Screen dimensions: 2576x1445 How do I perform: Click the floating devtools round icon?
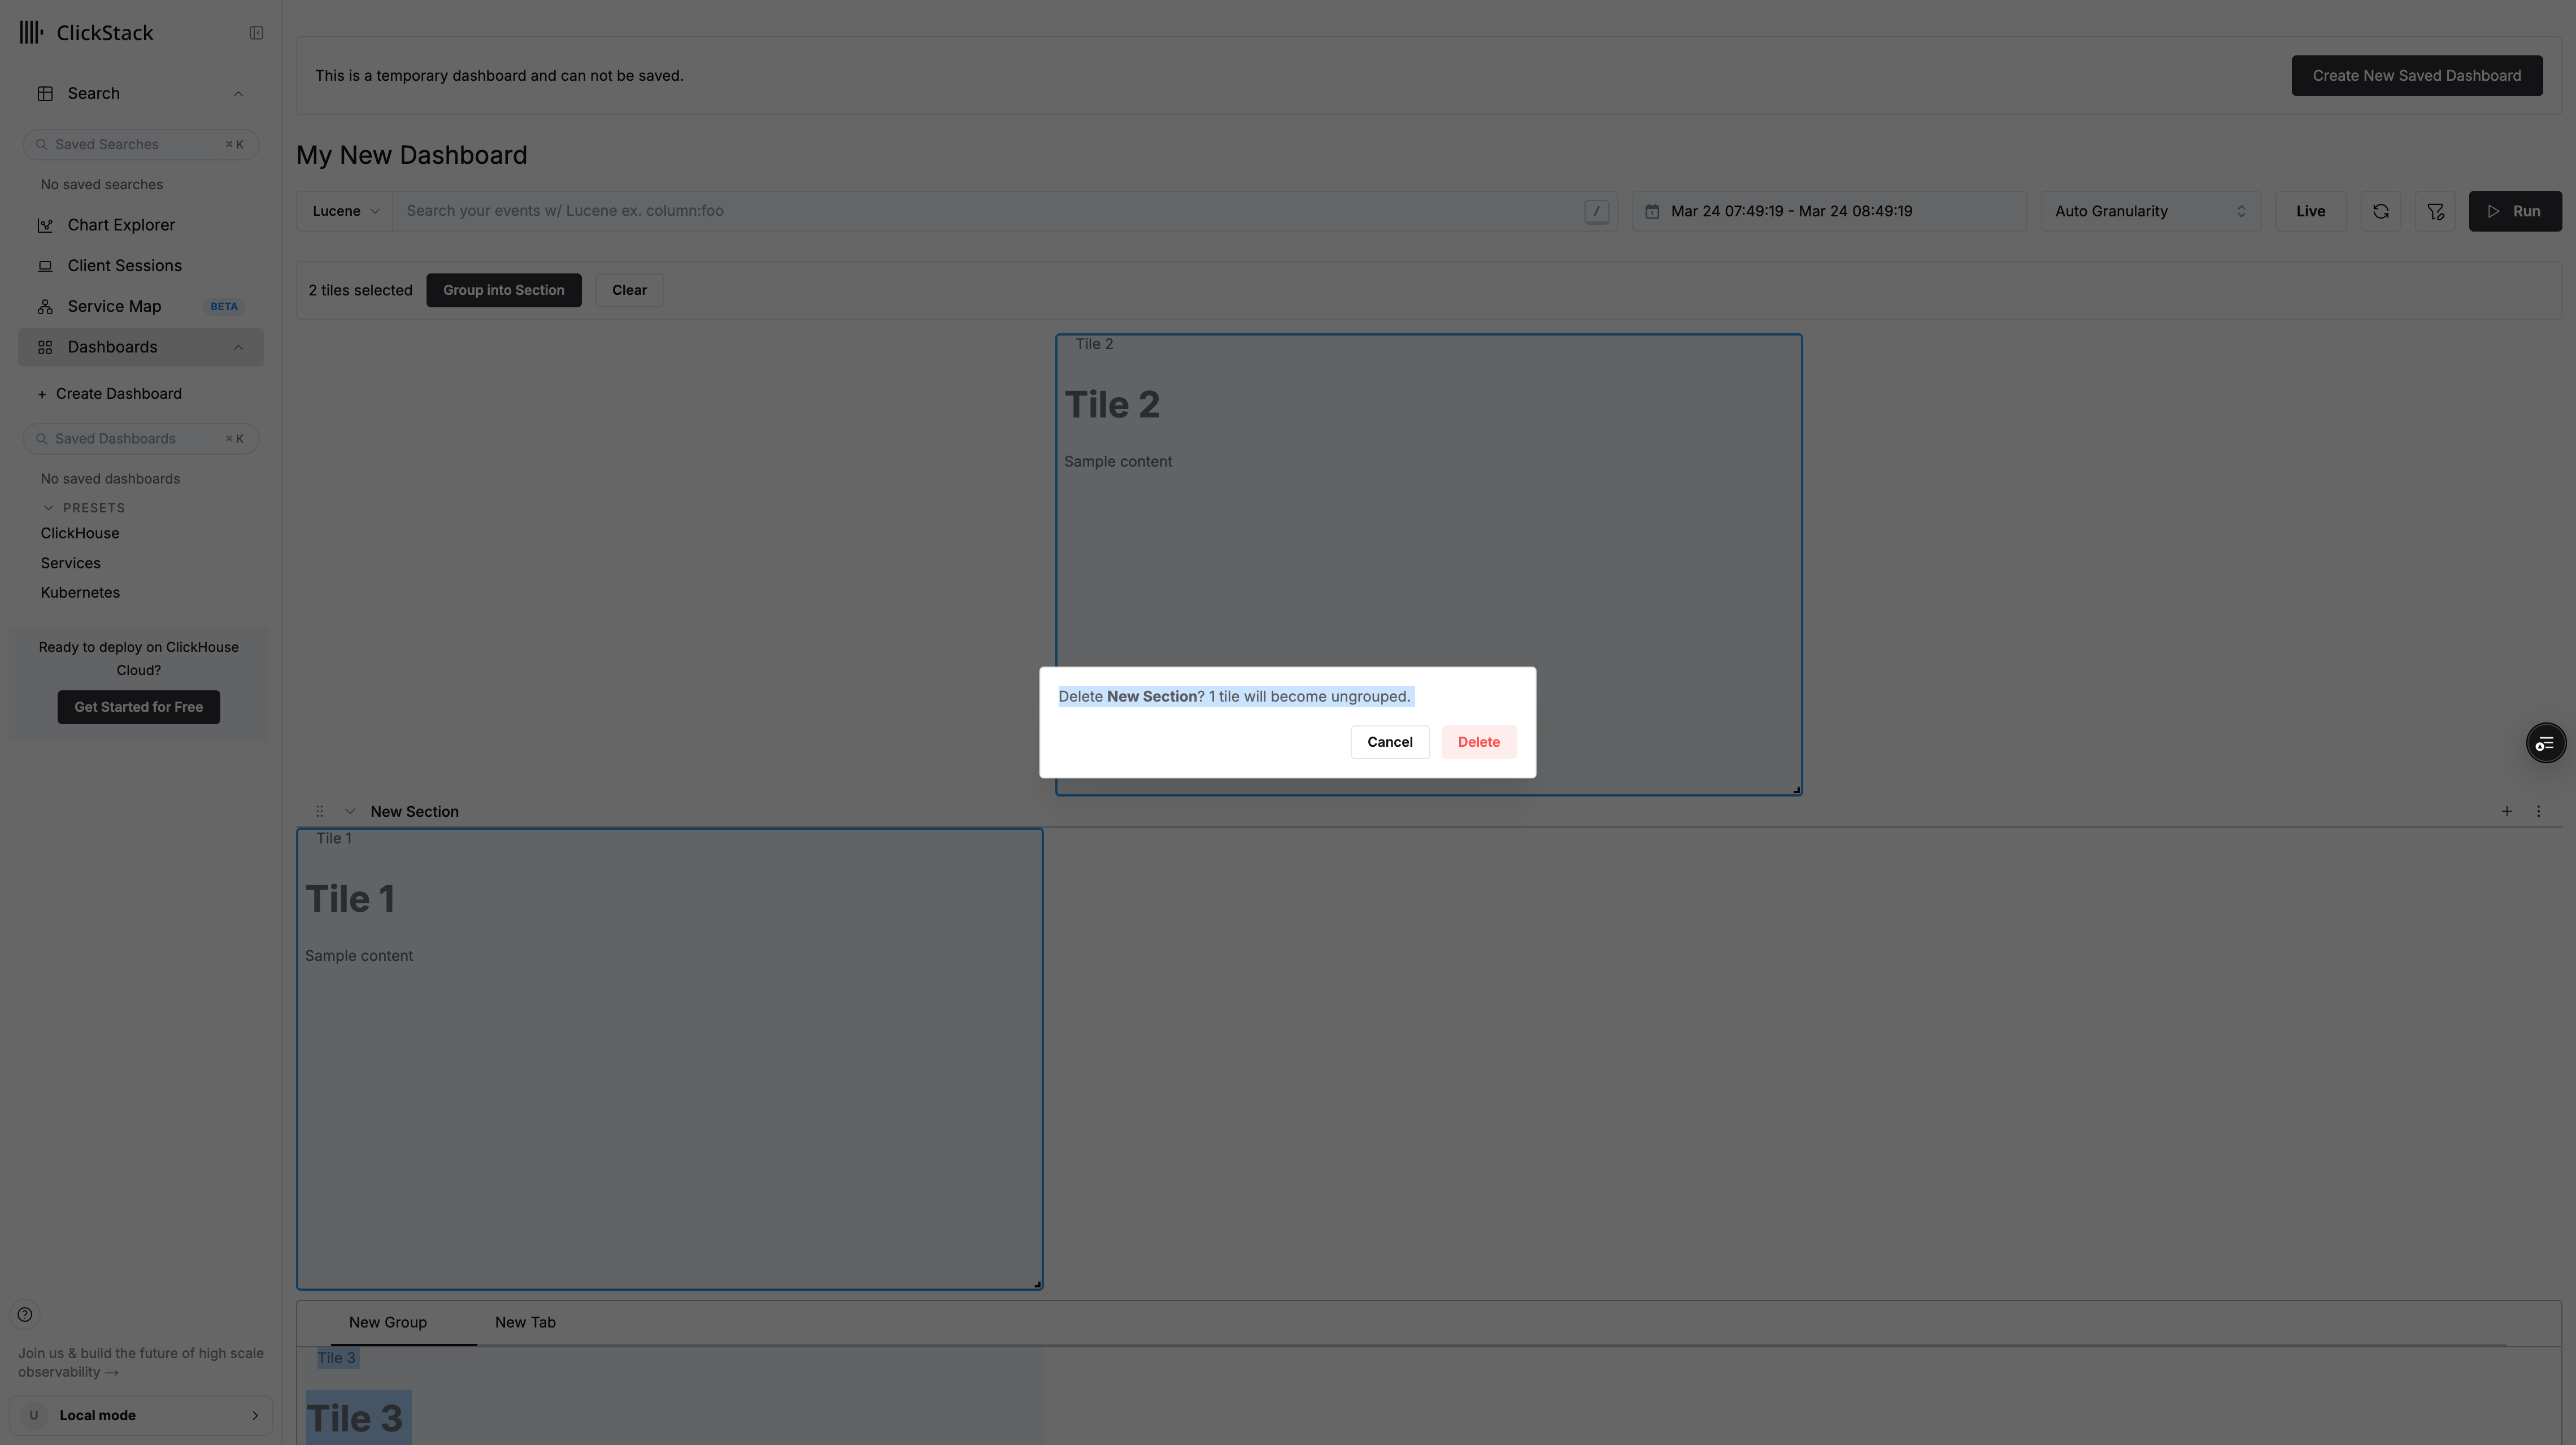pyautogui.click(x=2545, y=743)
